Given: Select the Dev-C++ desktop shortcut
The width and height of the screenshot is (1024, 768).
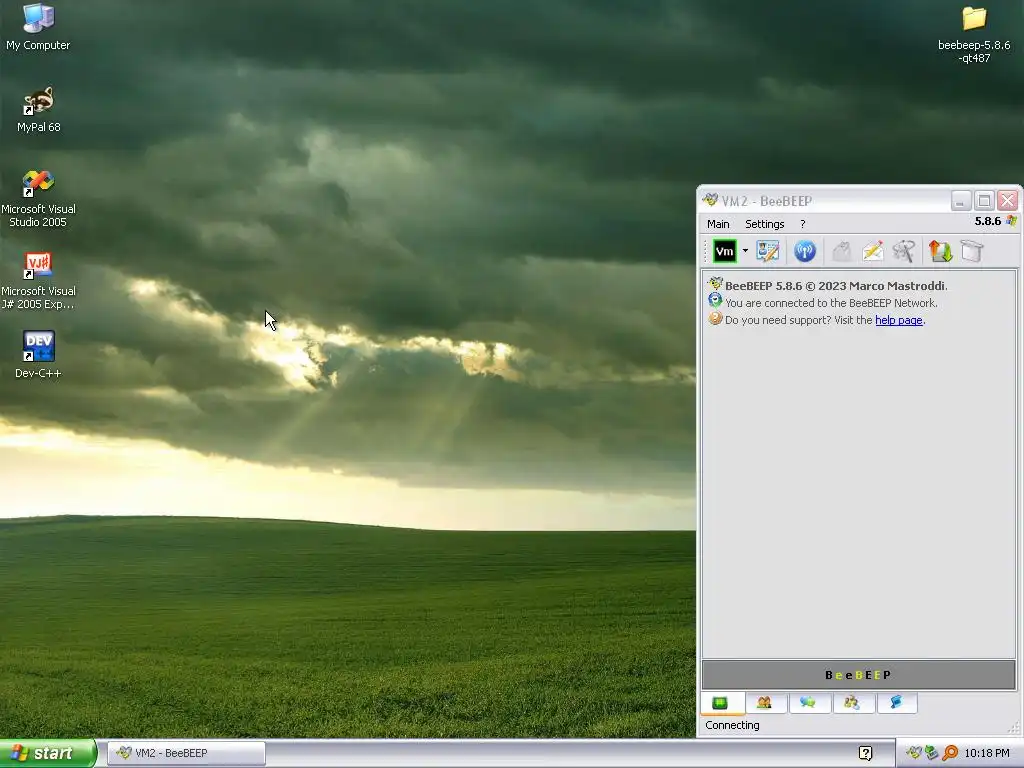Looking at the screenshot, I should tap(38, 355).
